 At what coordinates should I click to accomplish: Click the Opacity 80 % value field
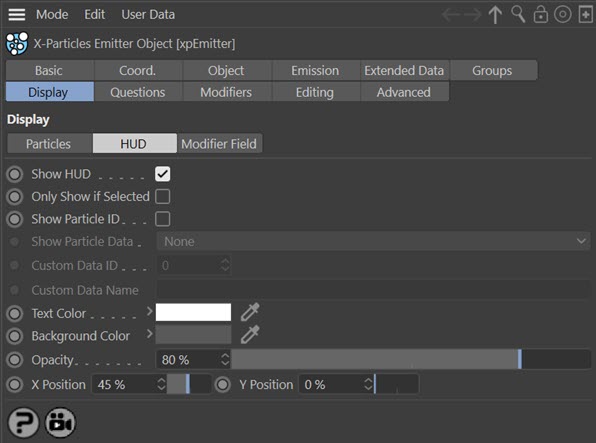[x=188, y=359]
